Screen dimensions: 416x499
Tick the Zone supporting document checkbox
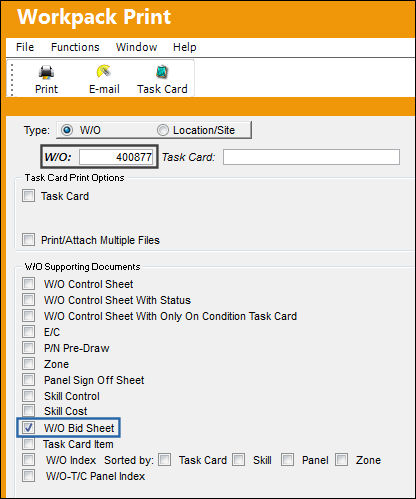(28, 364)
